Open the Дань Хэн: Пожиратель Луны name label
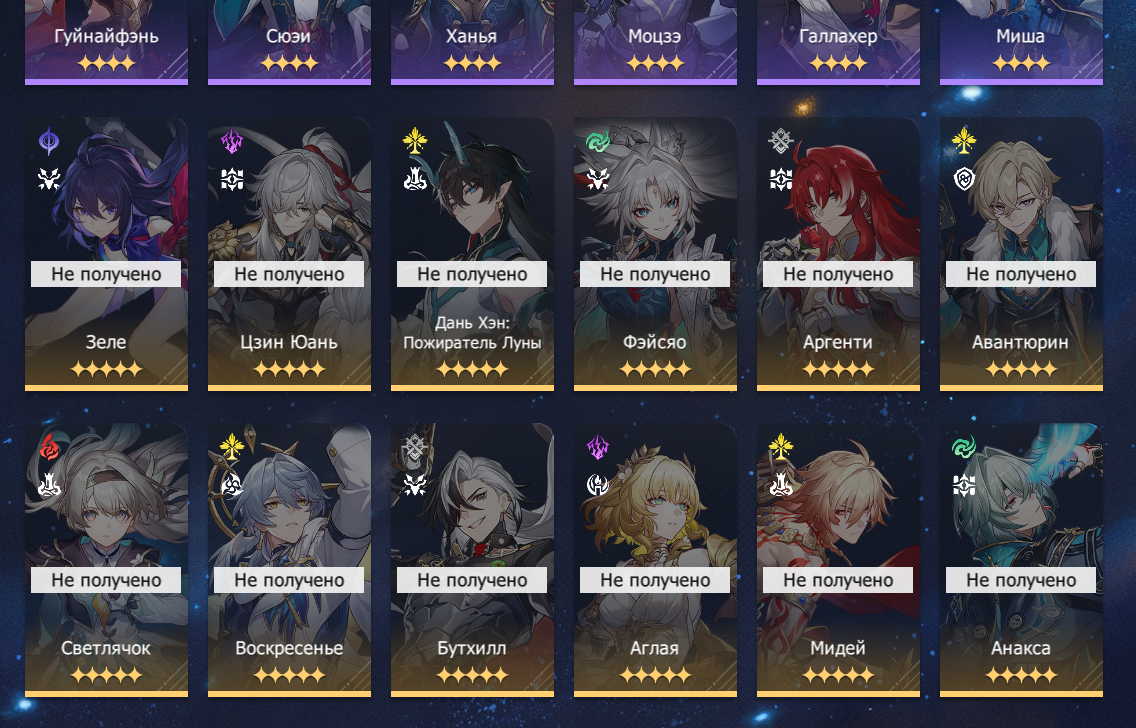 pyautogui.click(x=472, y=333)
